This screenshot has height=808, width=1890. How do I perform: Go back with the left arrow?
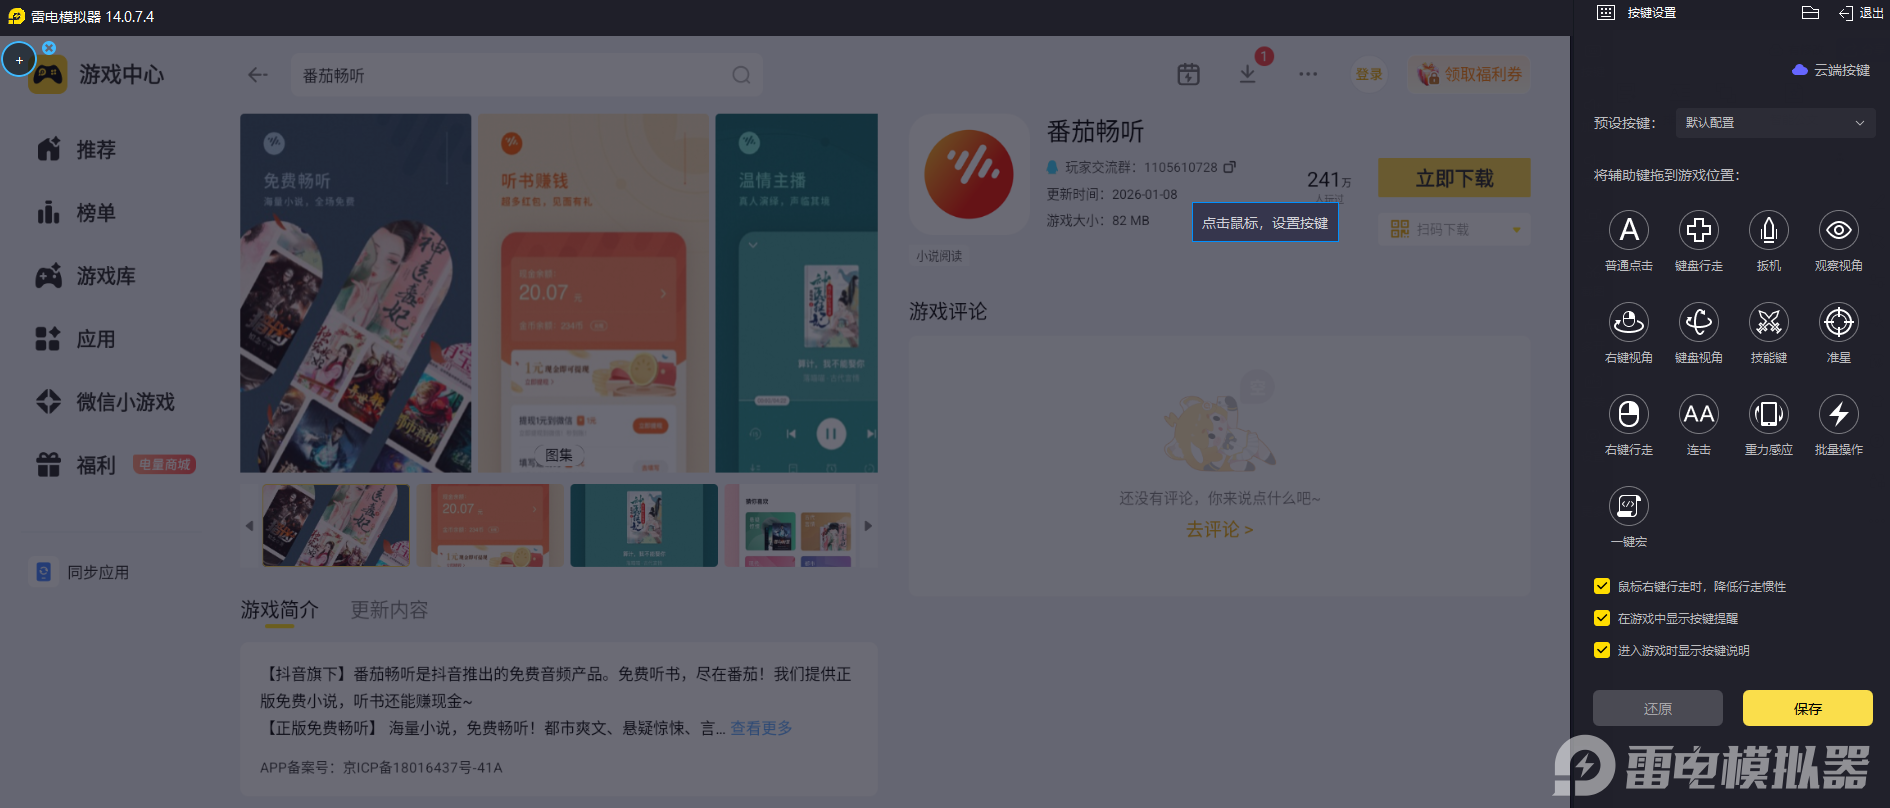click(x=258, y=75)
